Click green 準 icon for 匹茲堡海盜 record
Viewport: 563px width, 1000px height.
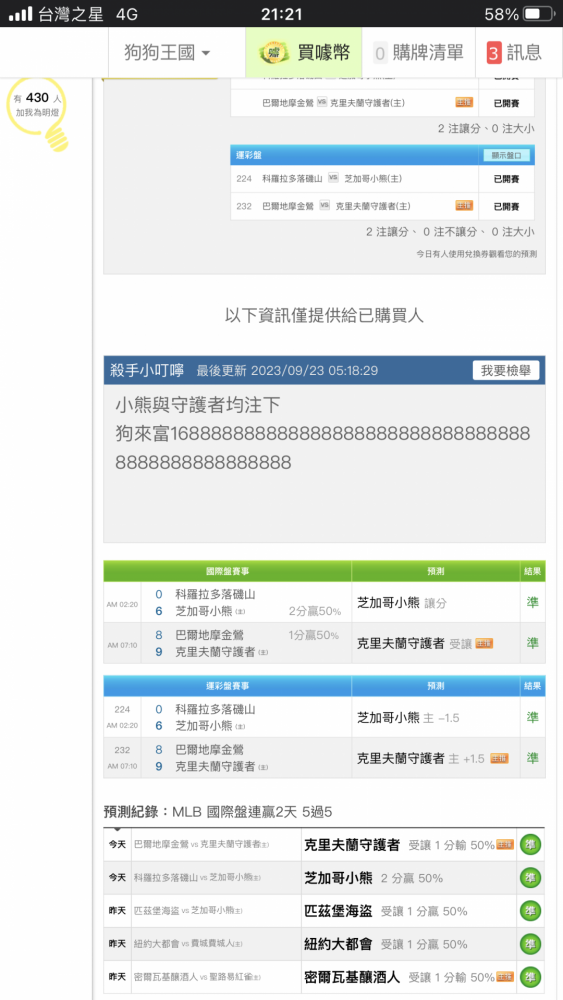tap(530, 911)
